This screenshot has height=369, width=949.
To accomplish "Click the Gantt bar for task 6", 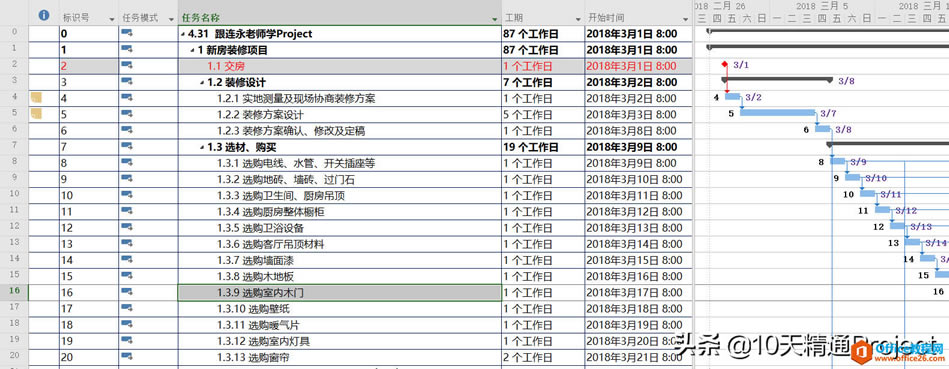I will [x=823, y=128].
